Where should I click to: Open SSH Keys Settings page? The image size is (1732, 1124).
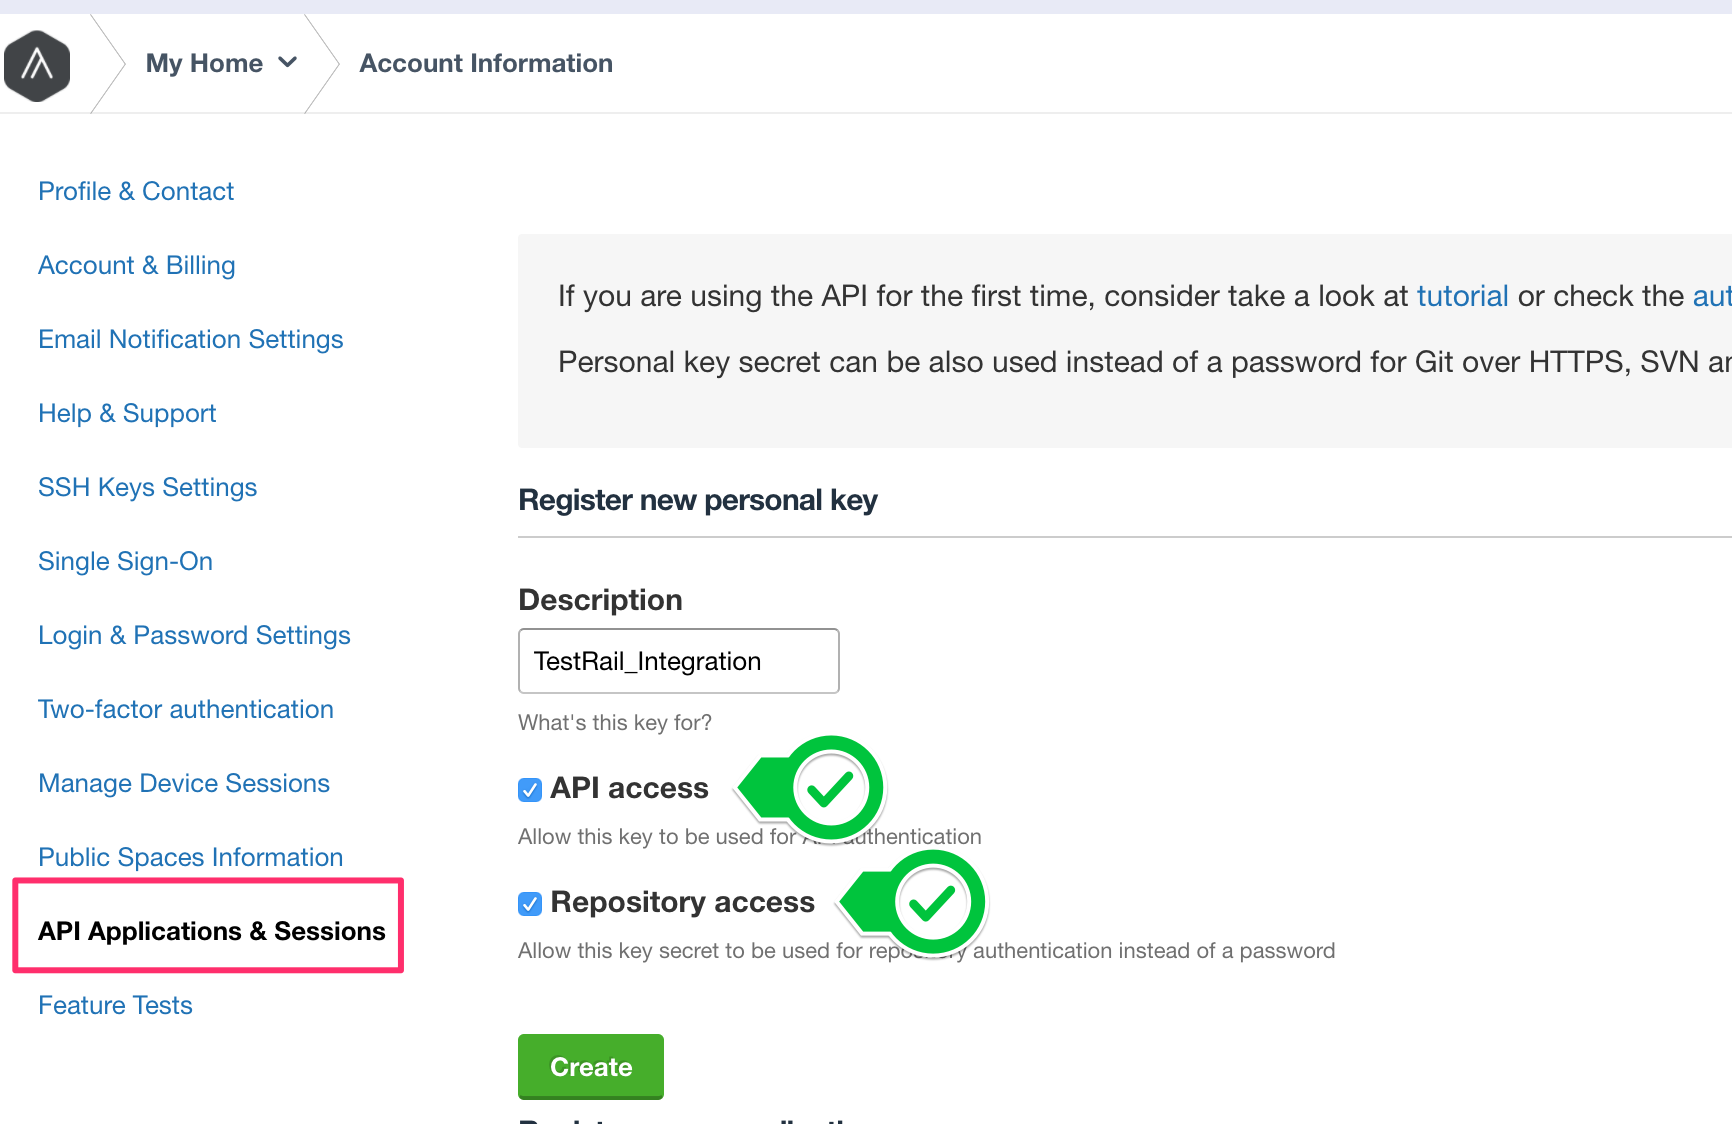[x=147, y=487]
